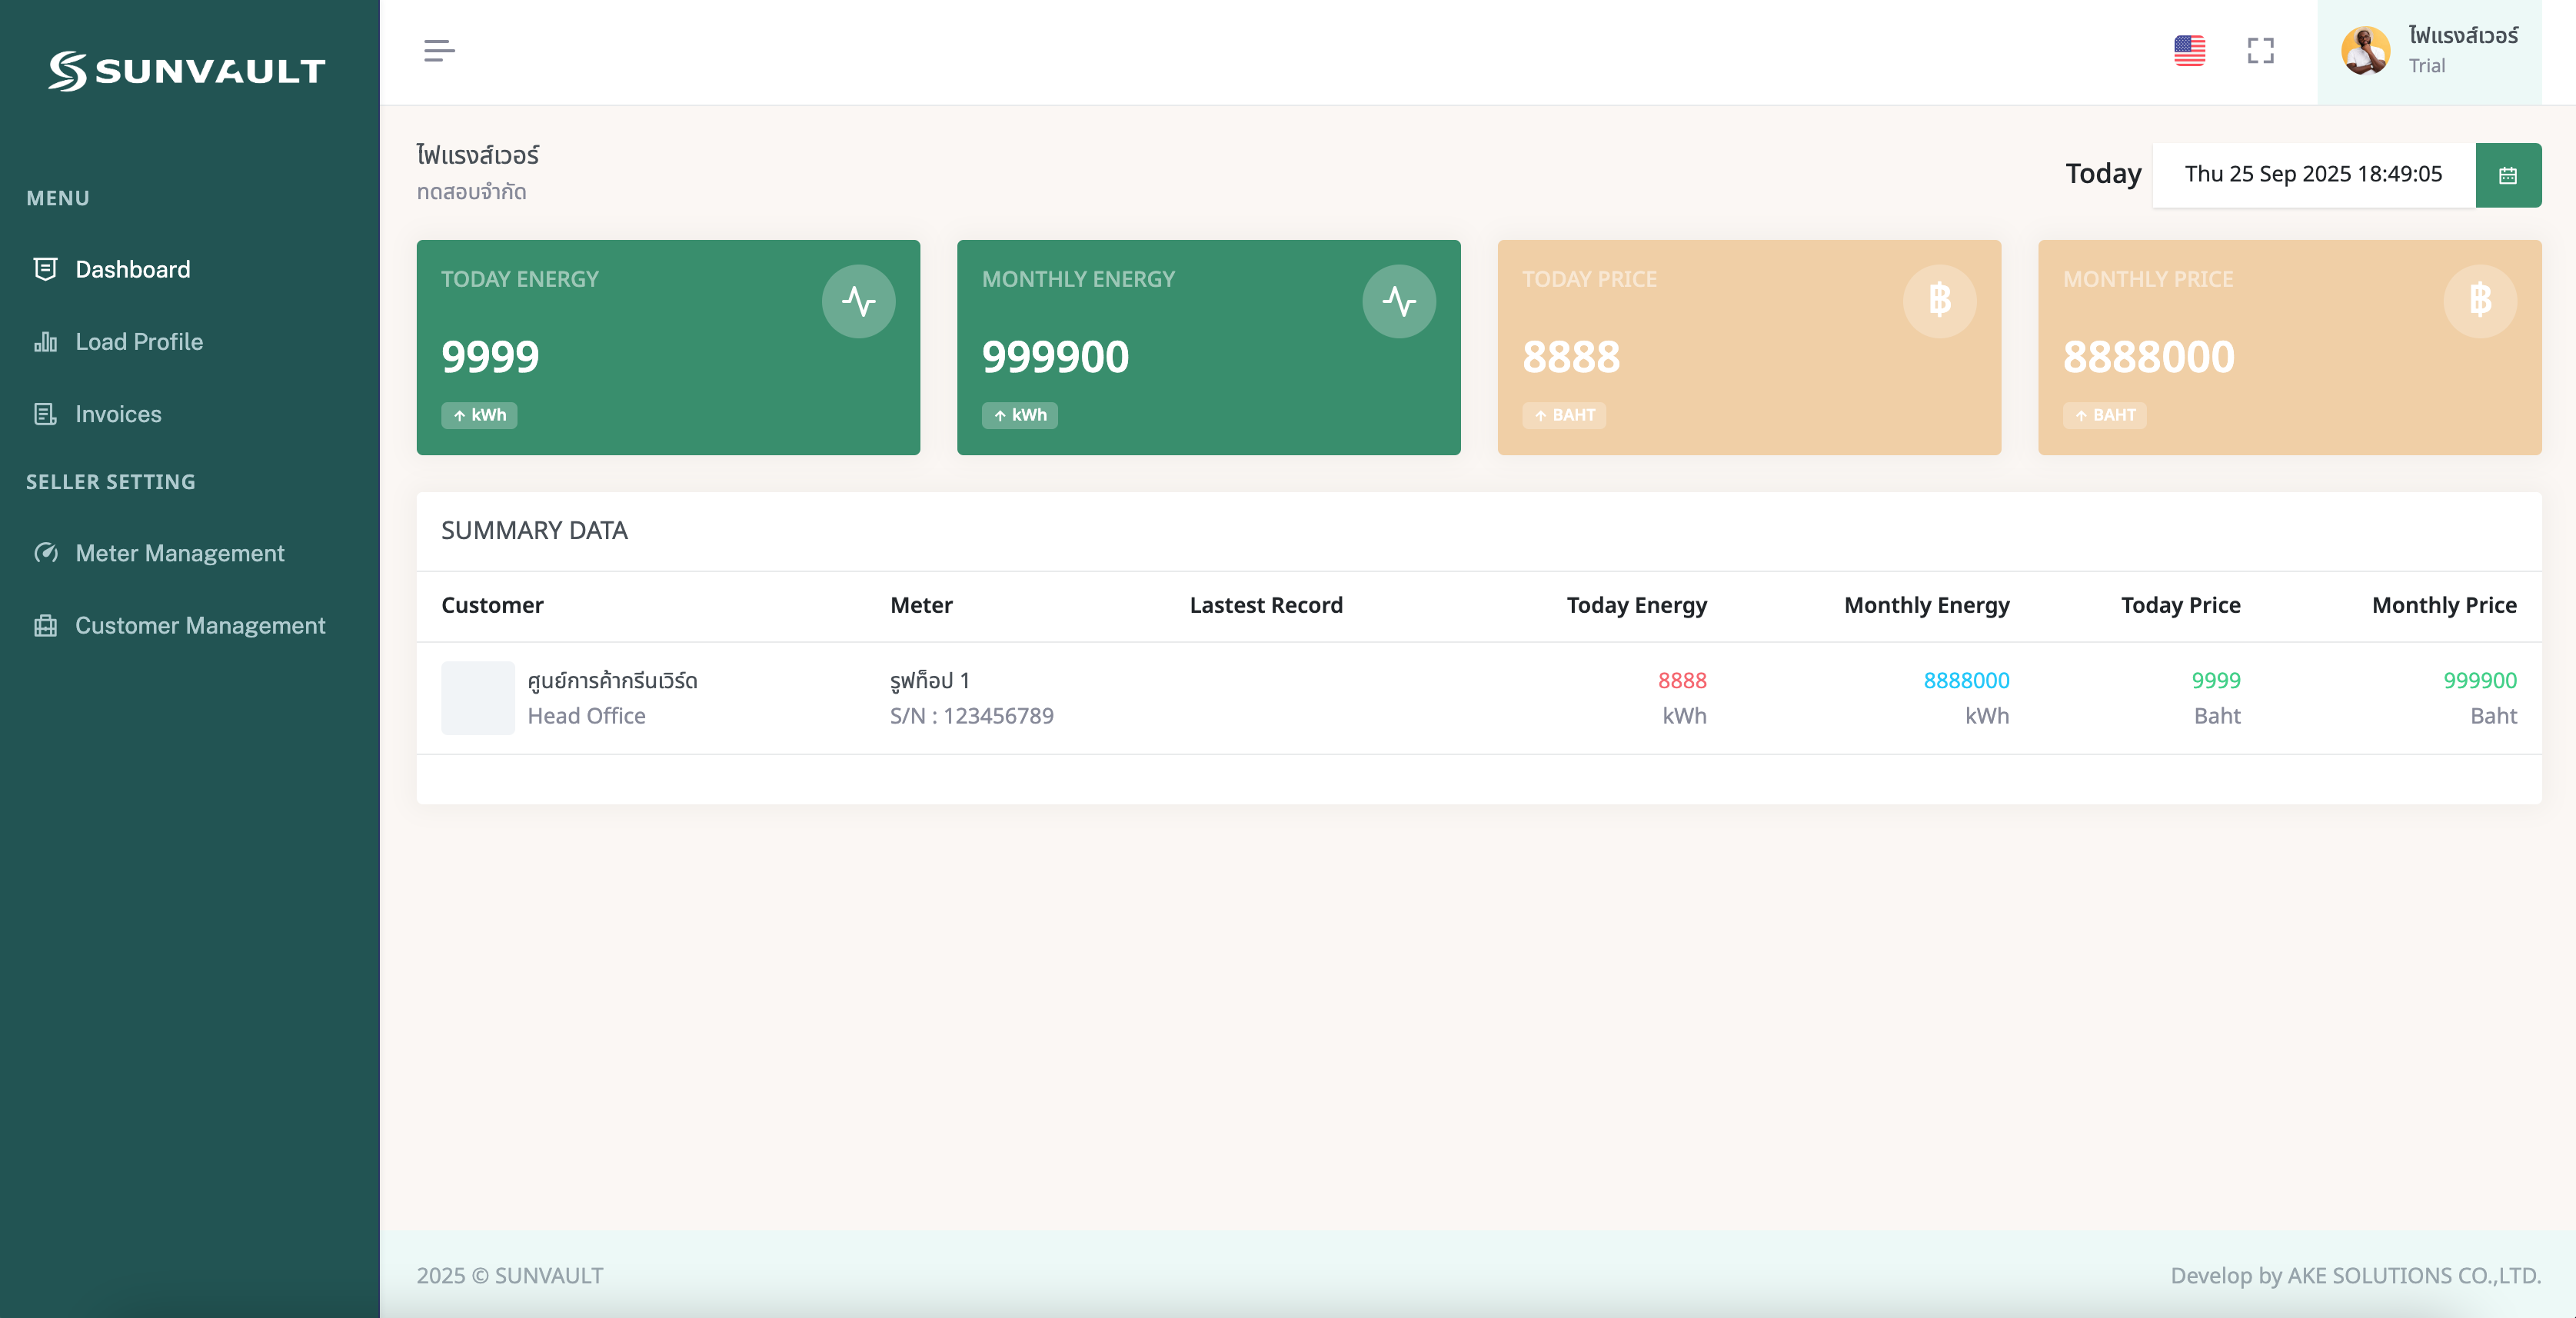
Task: Click the BAHT badge under Monthly Price card
Action: [2105, 415]
